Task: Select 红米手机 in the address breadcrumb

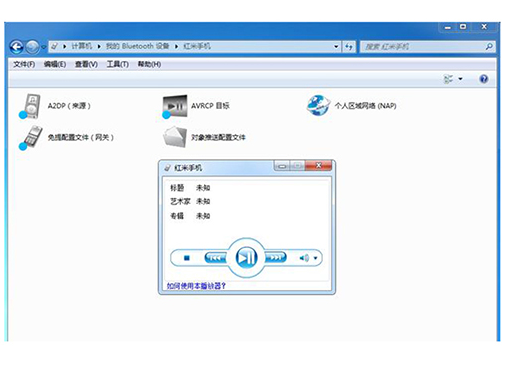Action: pos(197,46)
